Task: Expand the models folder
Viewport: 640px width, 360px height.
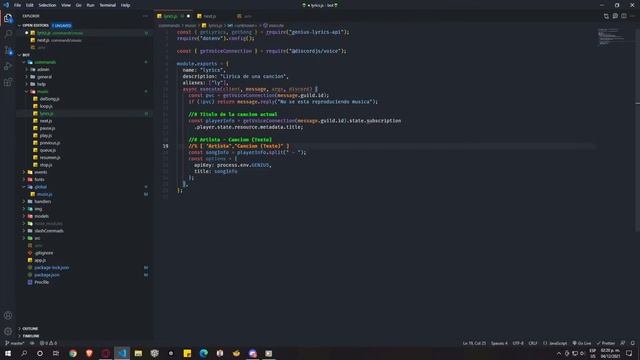Action: (x=41, y=216)
